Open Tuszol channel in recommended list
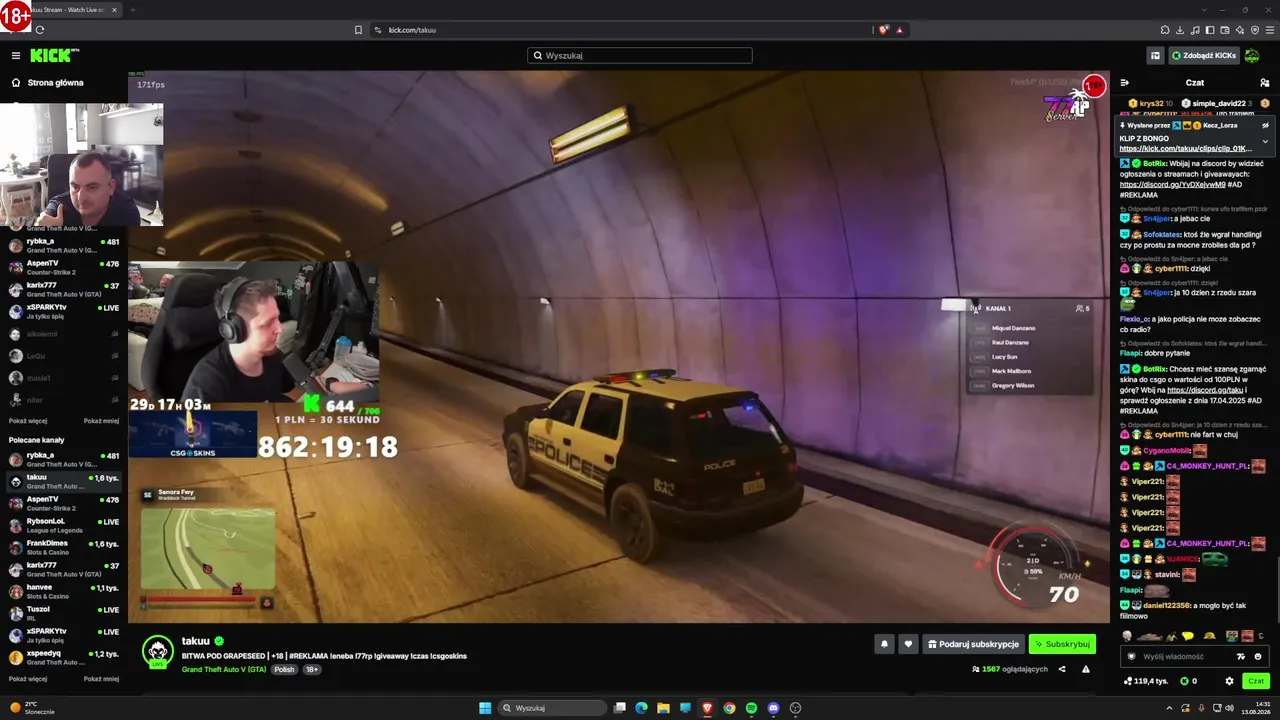This screenshot has width=1280, height=720. tap(64, 614)
